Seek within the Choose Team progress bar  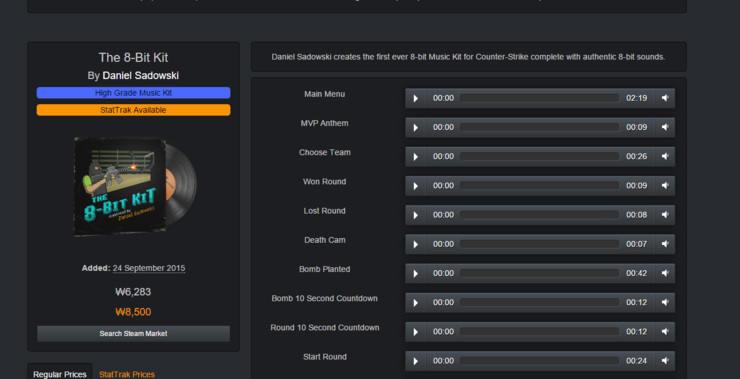coord(539,157)
